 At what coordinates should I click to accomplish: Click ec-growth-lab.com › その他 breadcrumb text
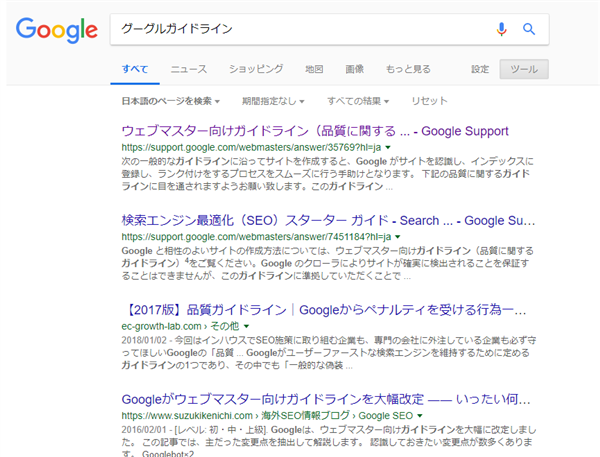click(x=180, y=326)
